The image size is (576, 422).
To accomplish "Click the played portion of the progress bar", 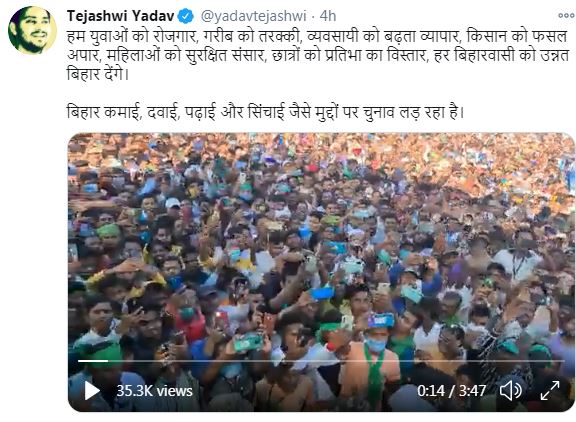I will point(93,361).
